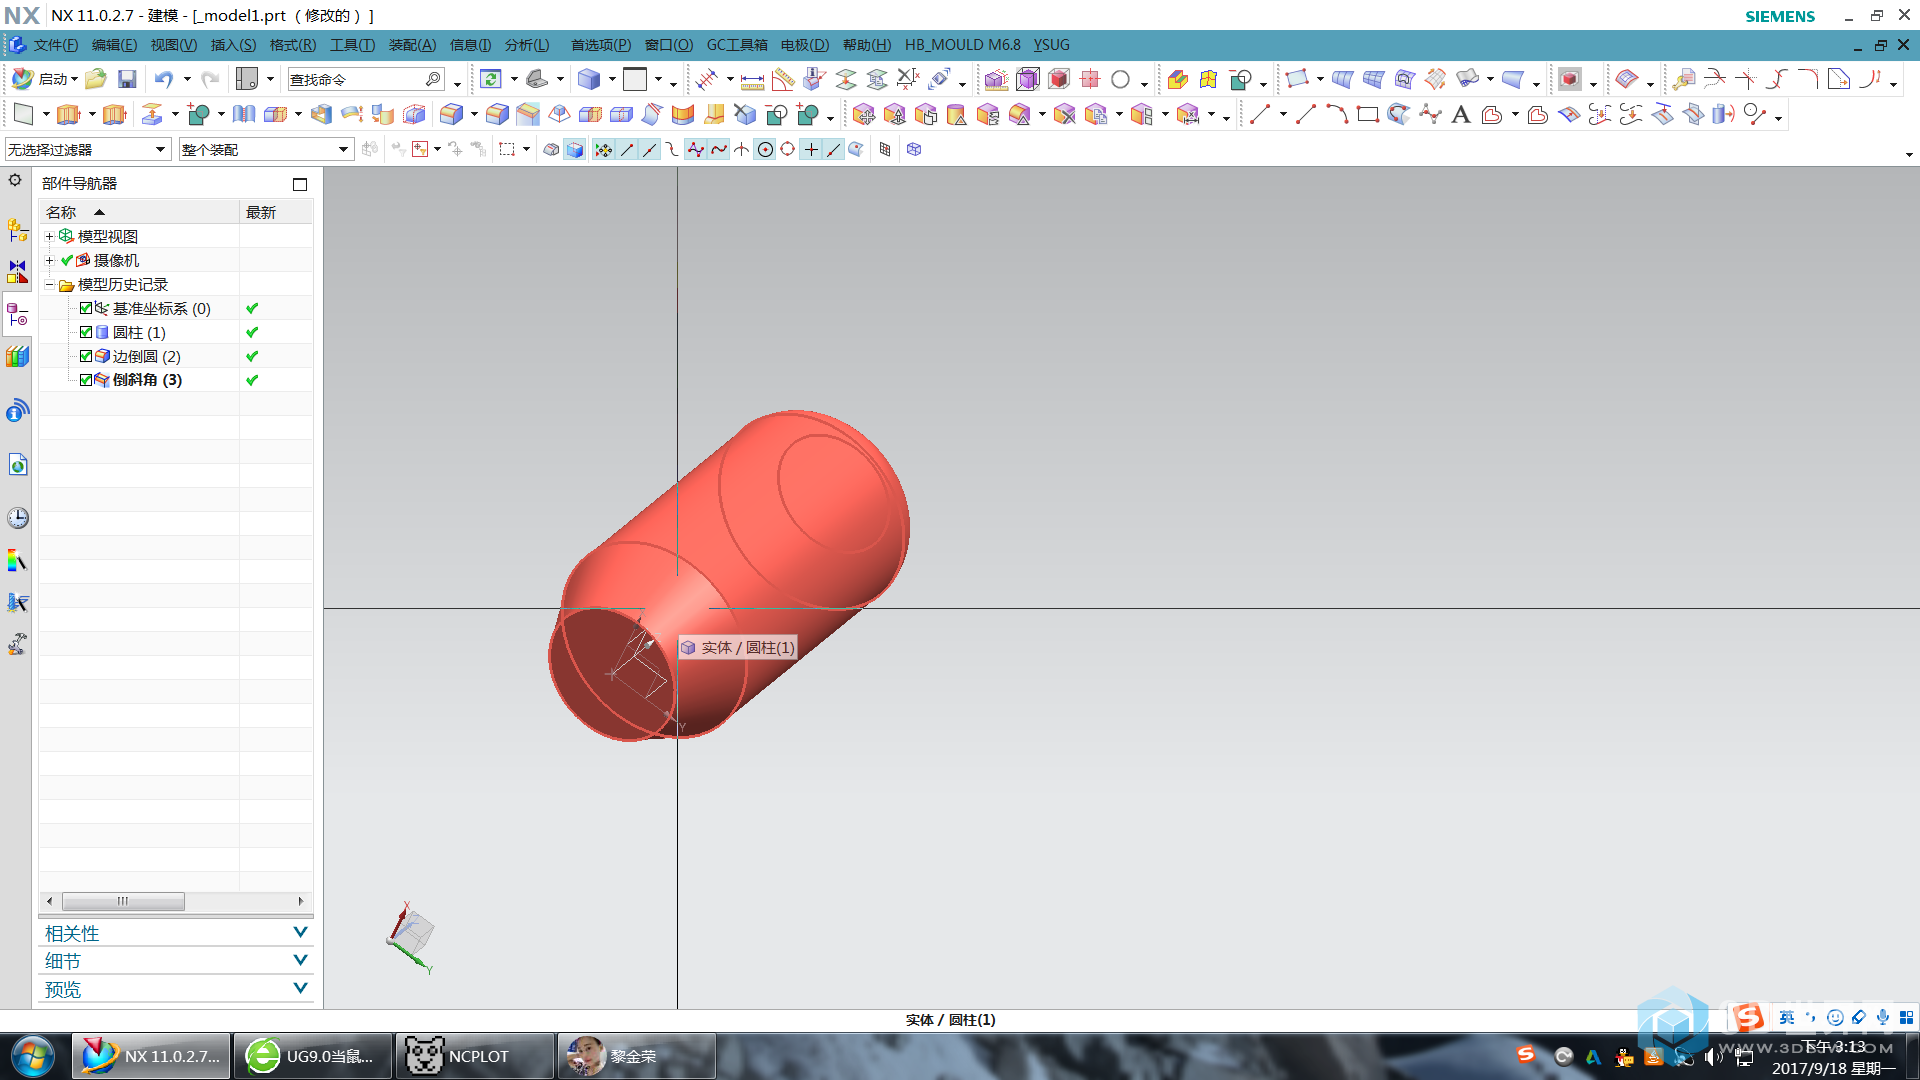
Task: Open the web browser sidebar tab
Action: 17,465
